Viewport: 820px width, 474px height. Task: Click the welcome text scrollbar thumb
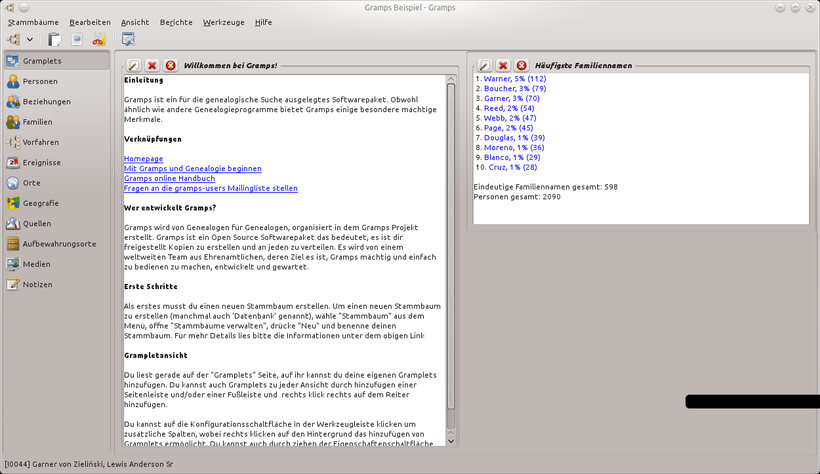(451, 247)
